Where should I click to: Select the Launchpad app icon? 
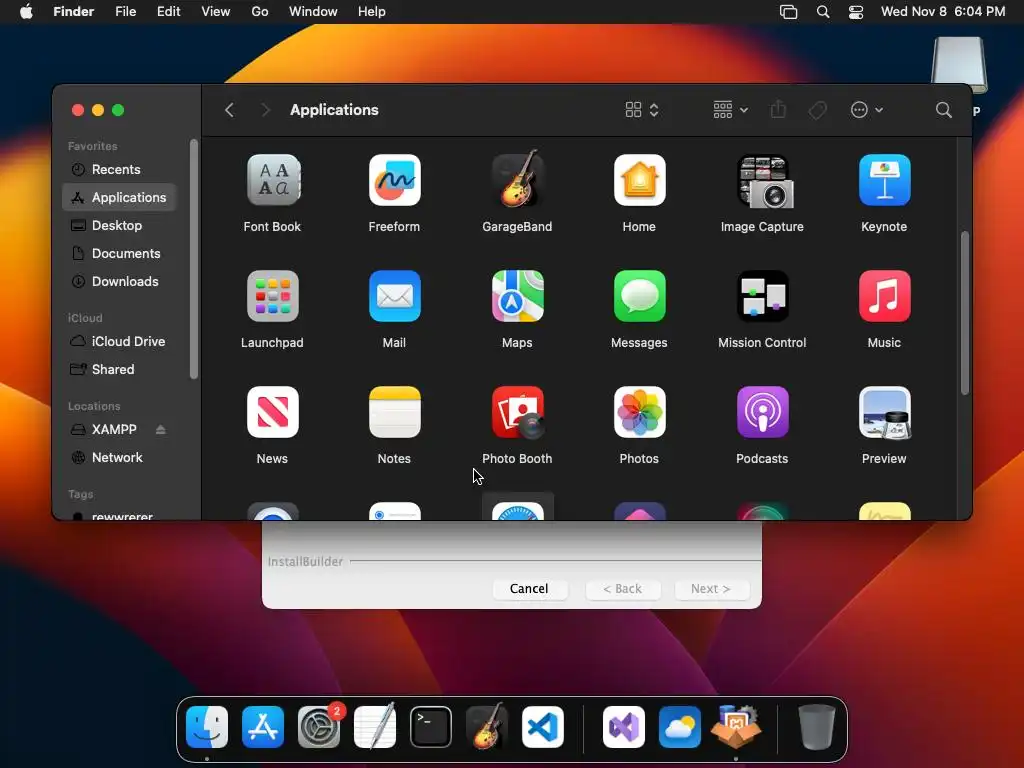click(x=273, y=296)
